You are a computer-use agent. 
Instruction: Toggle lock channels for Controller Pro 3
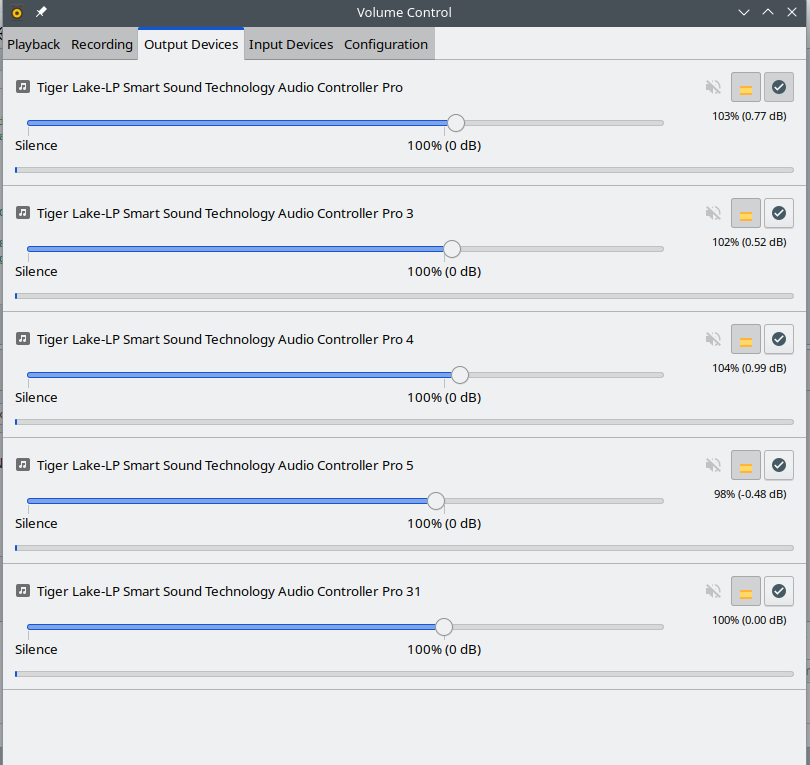(x=745, y=213)
